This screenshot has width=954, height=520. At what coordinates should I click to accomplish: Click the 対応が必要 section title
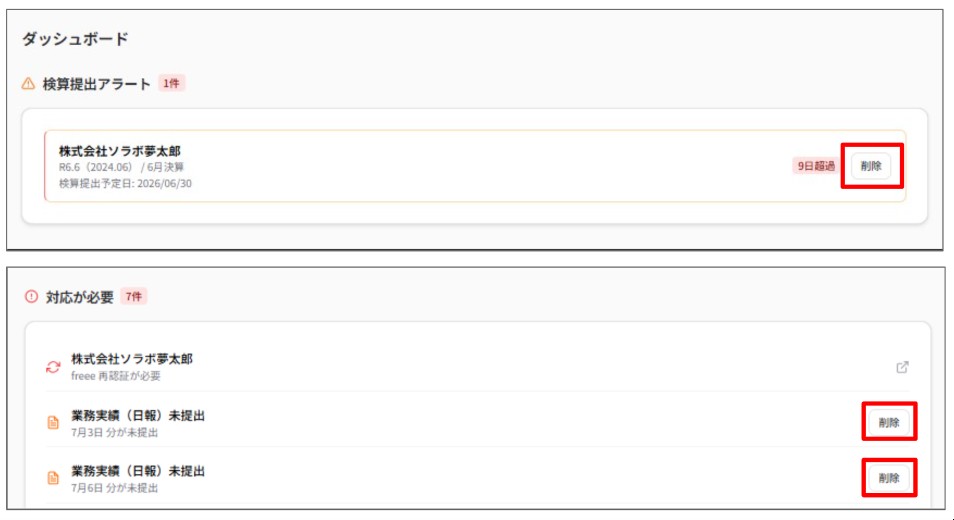(79, 297)
